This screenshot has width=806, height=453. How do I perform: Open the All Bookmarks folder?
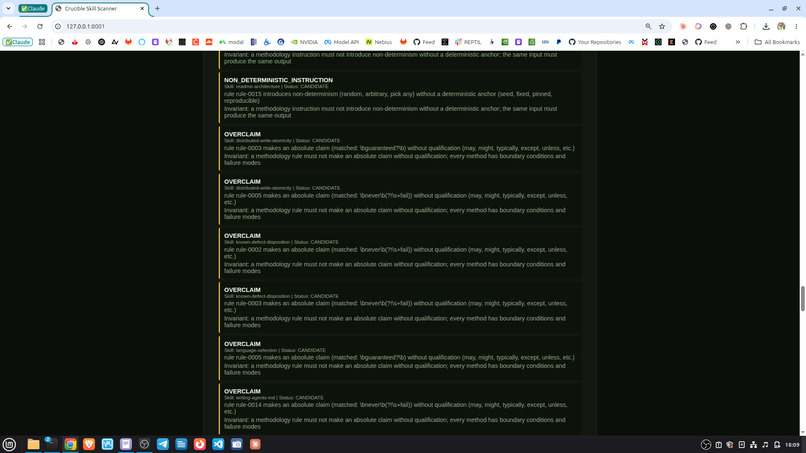point(777,42)
